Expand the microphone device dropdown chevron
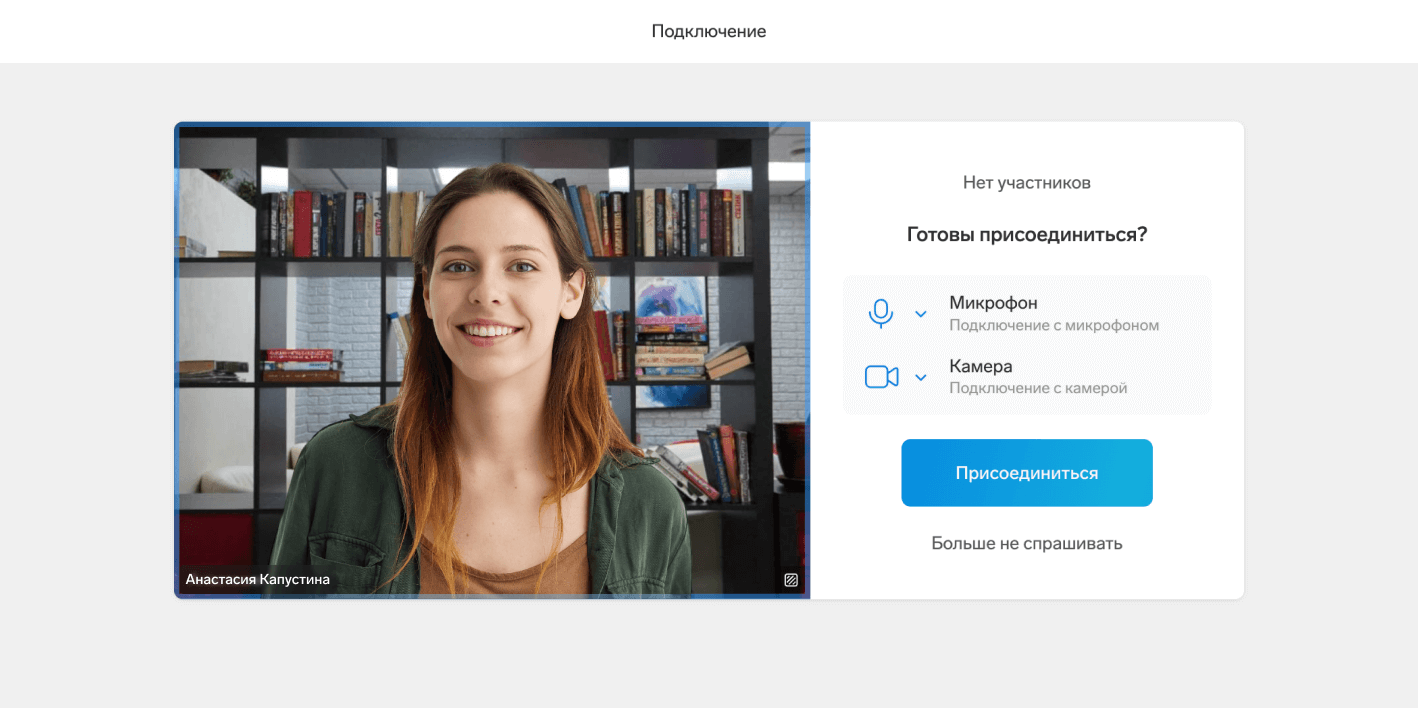 [x=921, y=314]
